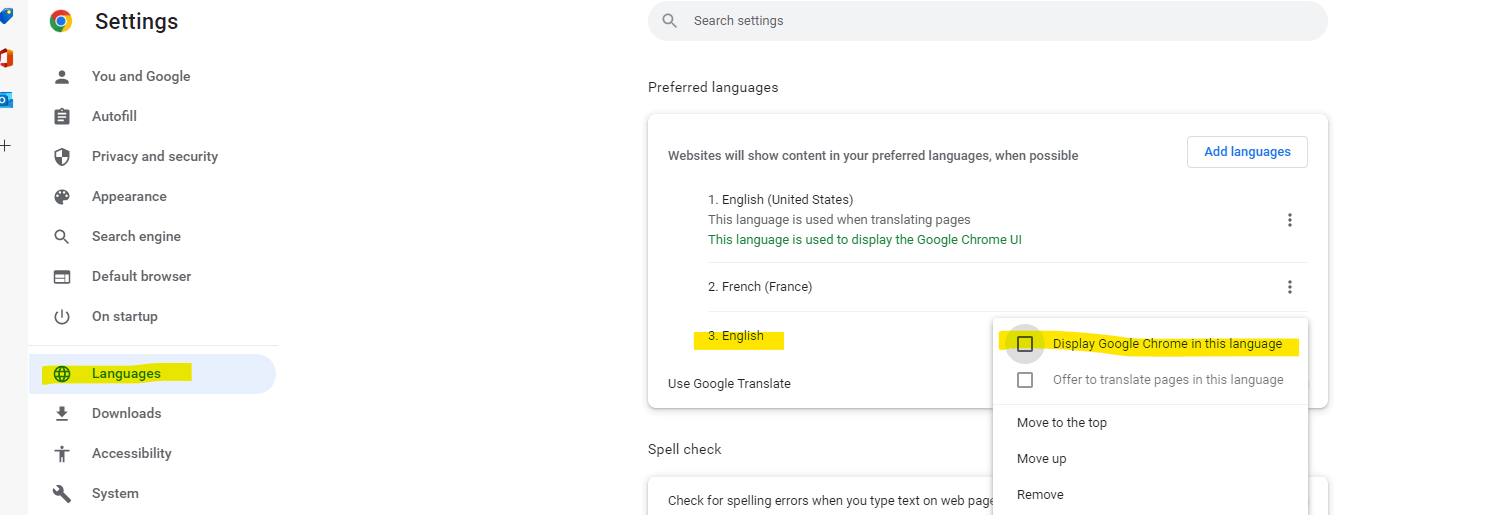The image size is (1490, 515).
Task: Click the Privacy and security shield icon
Action: (62, 157)
